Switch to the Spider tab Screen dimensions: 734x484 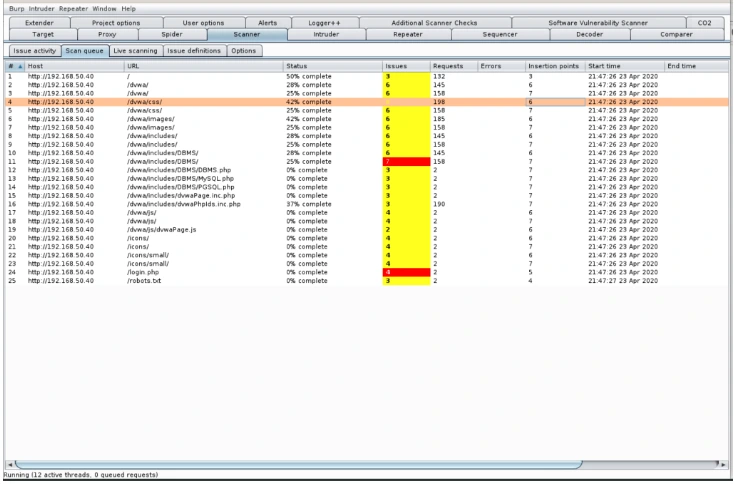(172, 34)
